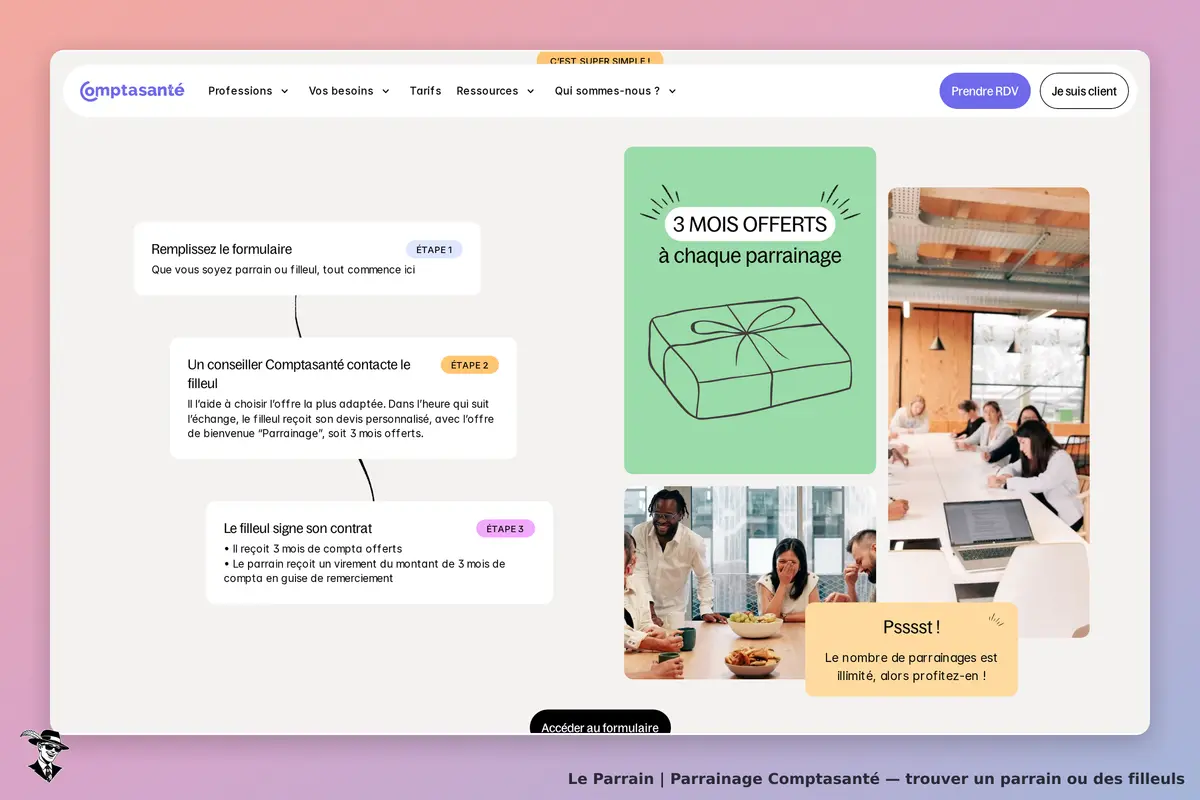Click the ÉTAPE 3 badge

click(x=505, y=529)
